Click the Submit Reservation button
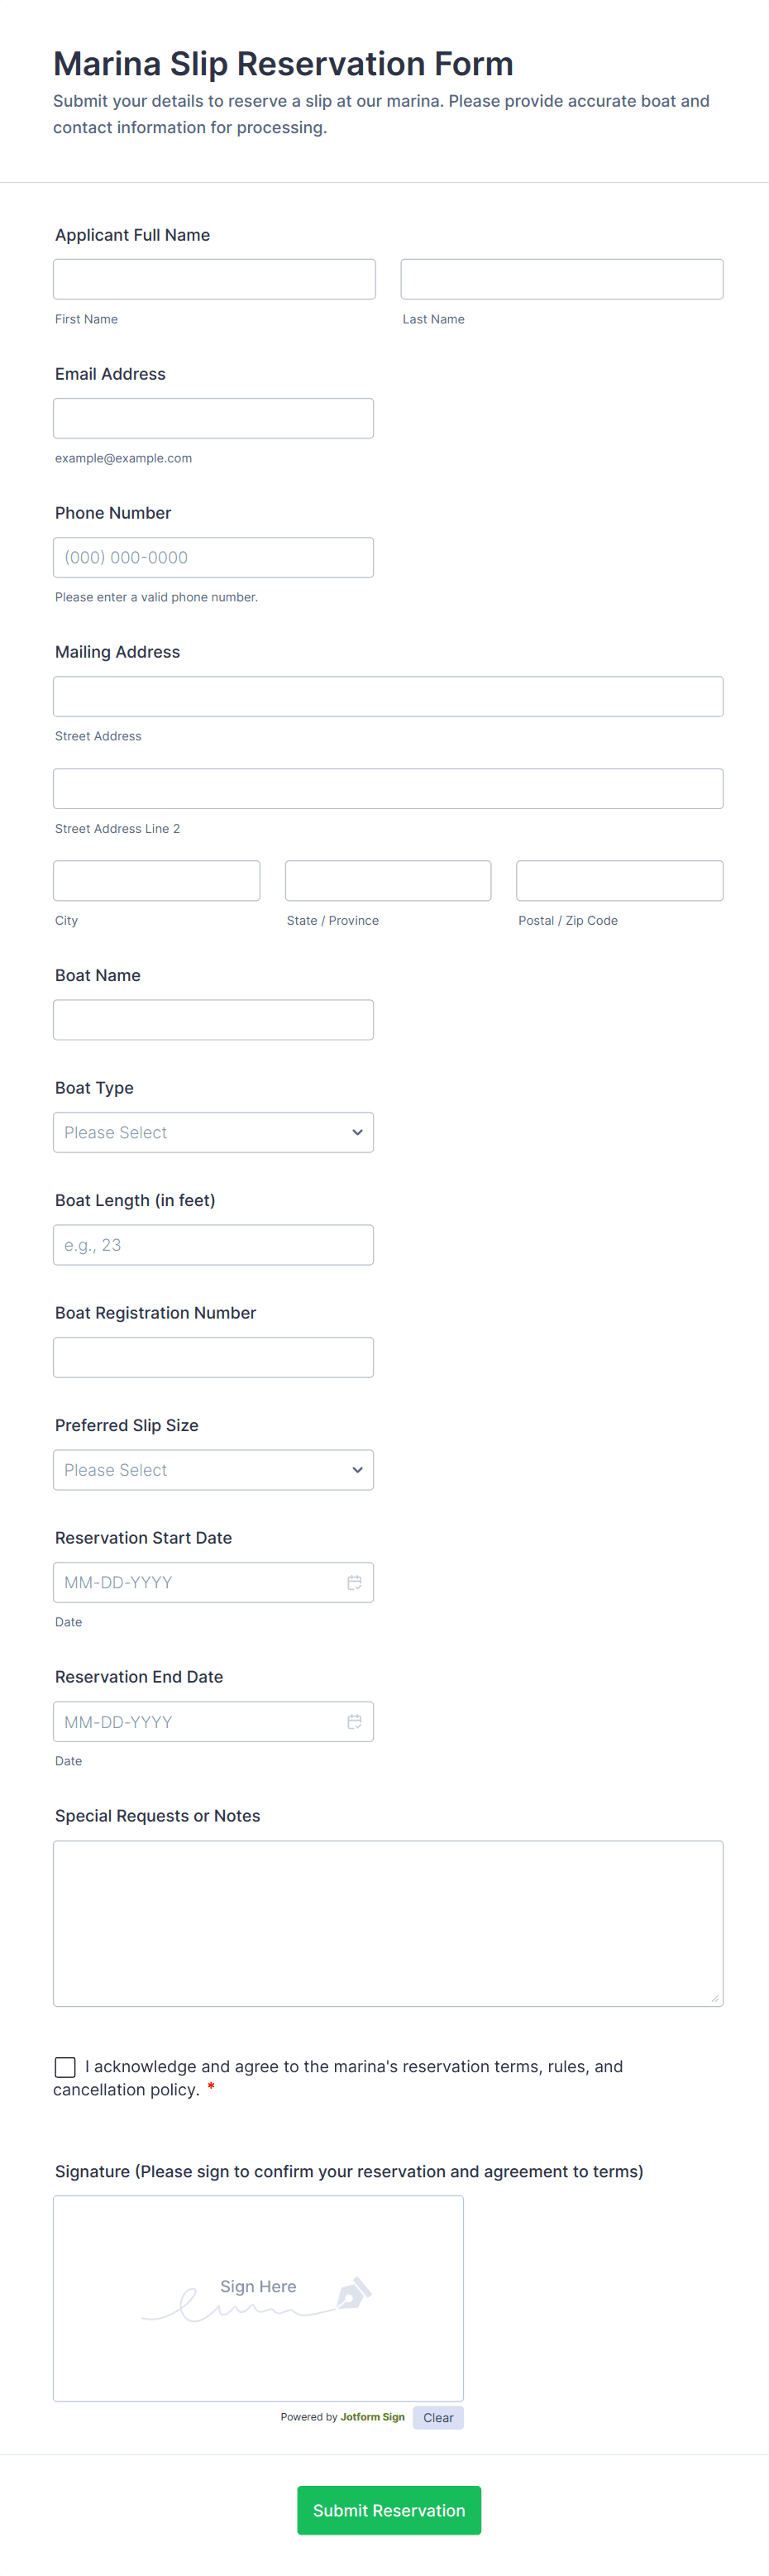The image size is (769, 2576). [x=388, y=2509]
